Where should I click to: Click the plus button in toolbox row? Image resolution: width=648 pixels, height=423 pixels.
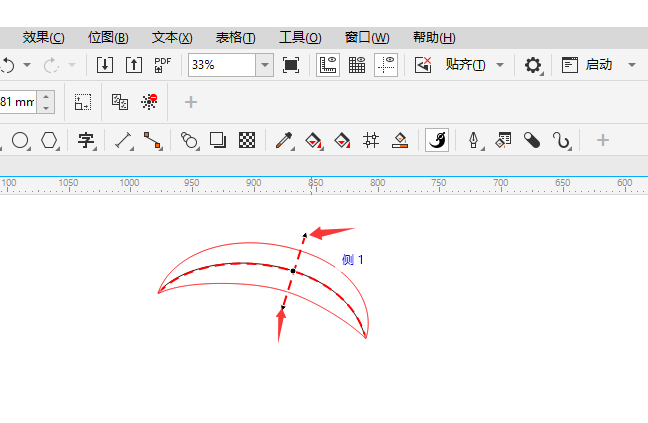[603, 140]
